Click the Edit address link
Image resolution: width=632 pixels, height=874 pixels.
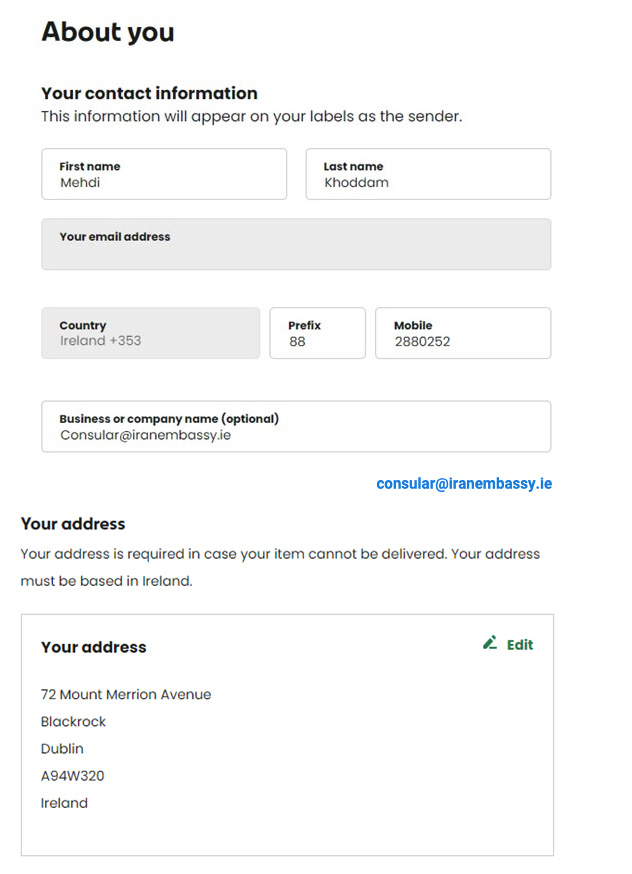508,644
